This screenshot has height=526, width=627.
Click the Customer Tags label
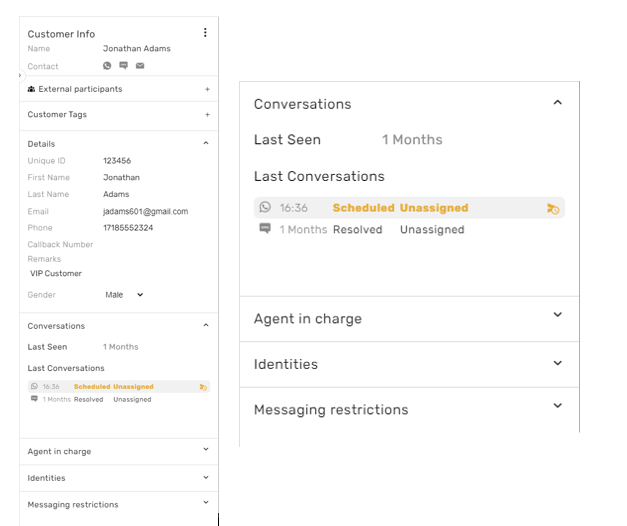[57, 115]
